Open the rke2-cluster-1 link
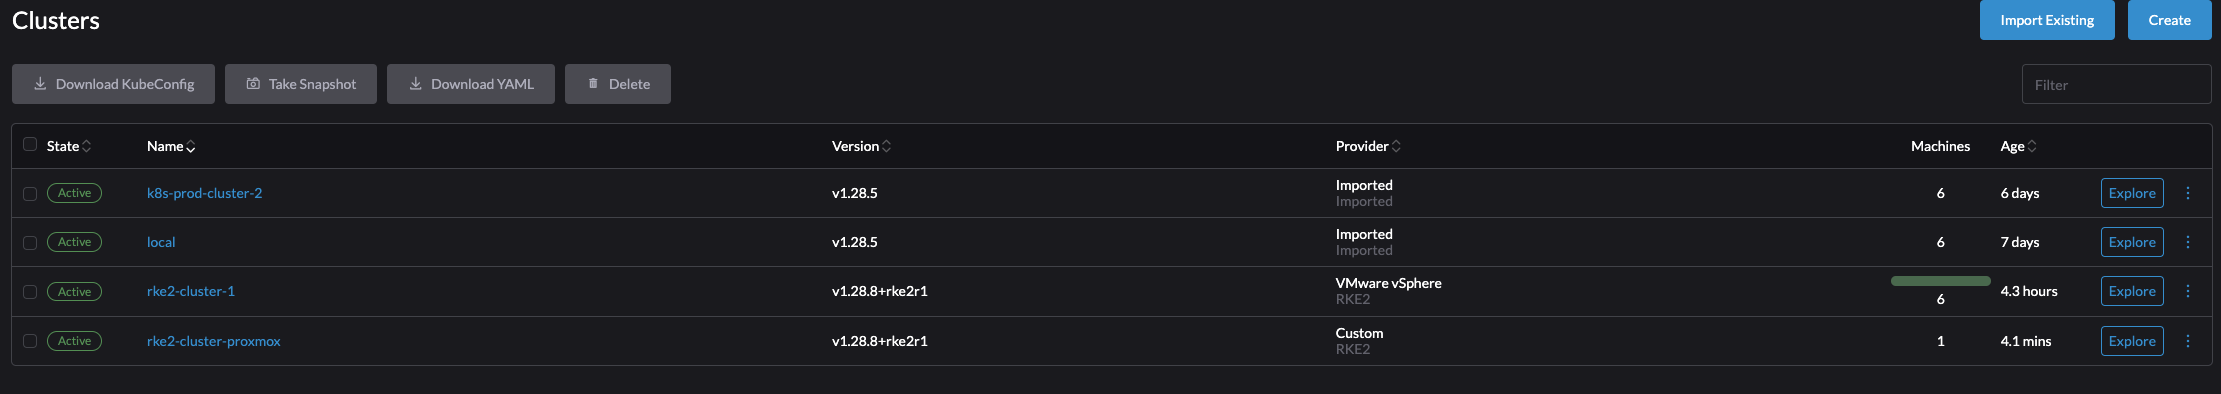Screen dimensions: 2221x394 (x=191, y=291)
